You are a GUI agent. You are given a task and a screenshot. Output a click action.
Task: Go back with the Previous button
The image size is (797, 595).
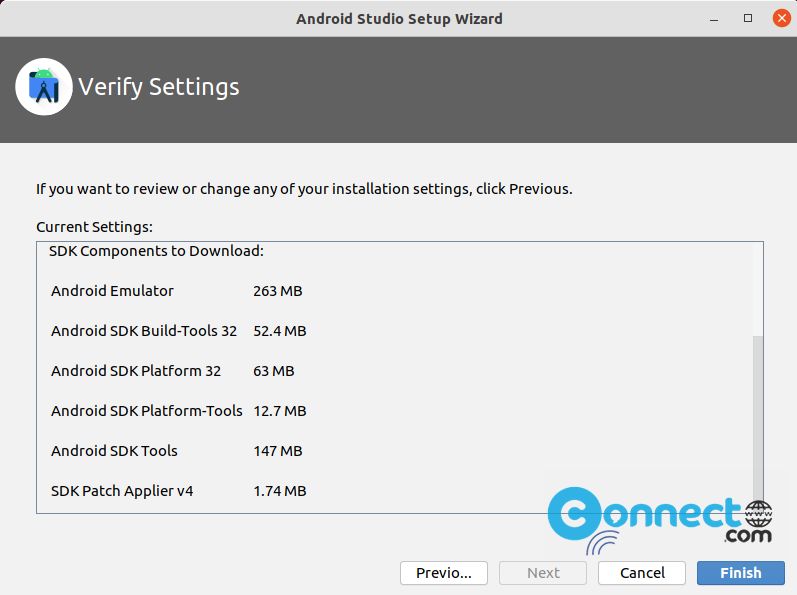click(x=444, y=573)
